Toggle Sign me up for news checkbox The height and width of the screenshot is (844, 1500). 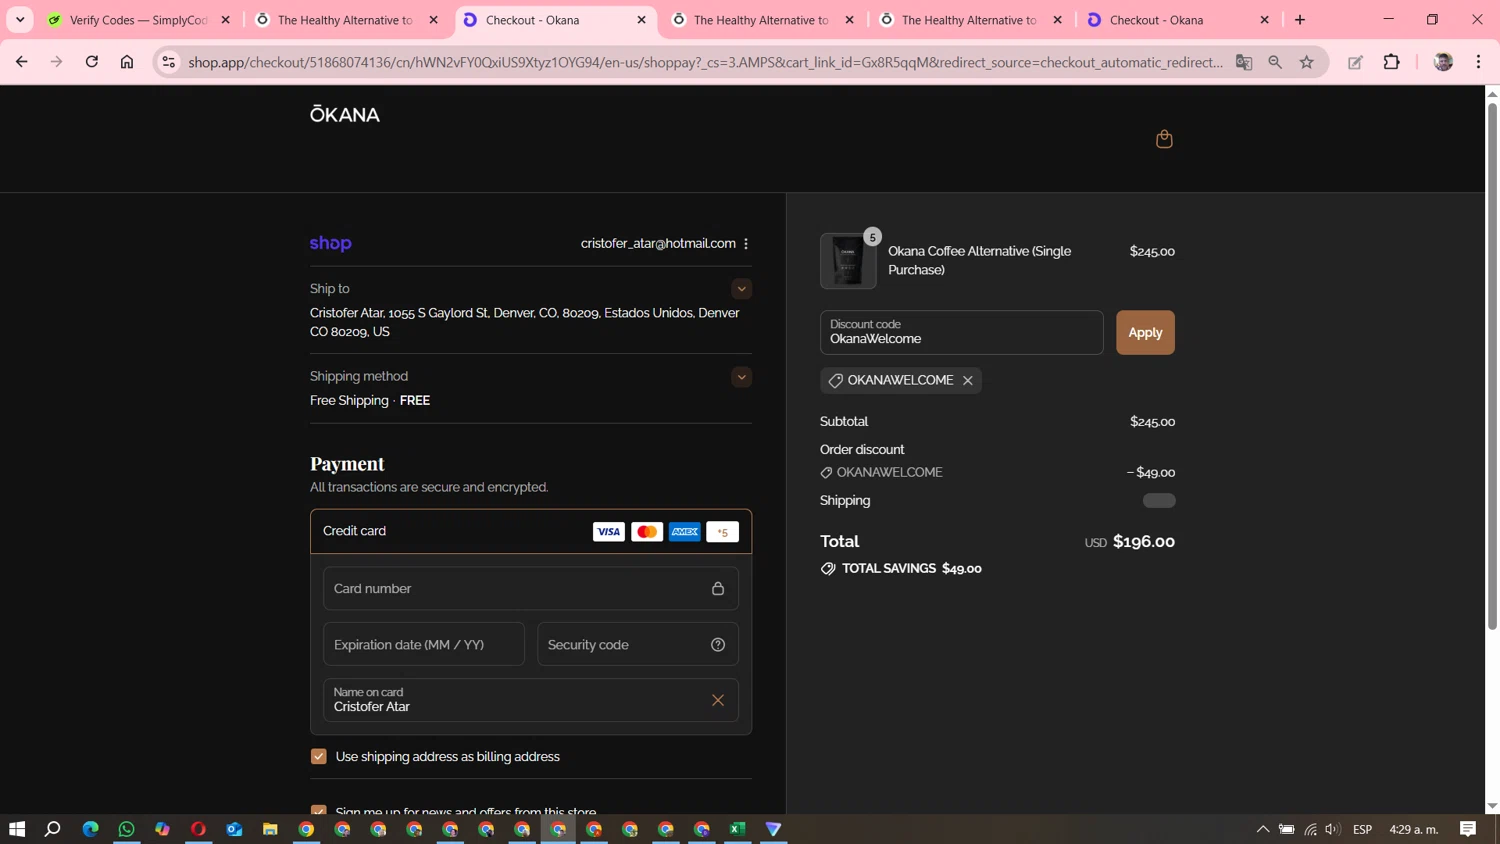319,809
